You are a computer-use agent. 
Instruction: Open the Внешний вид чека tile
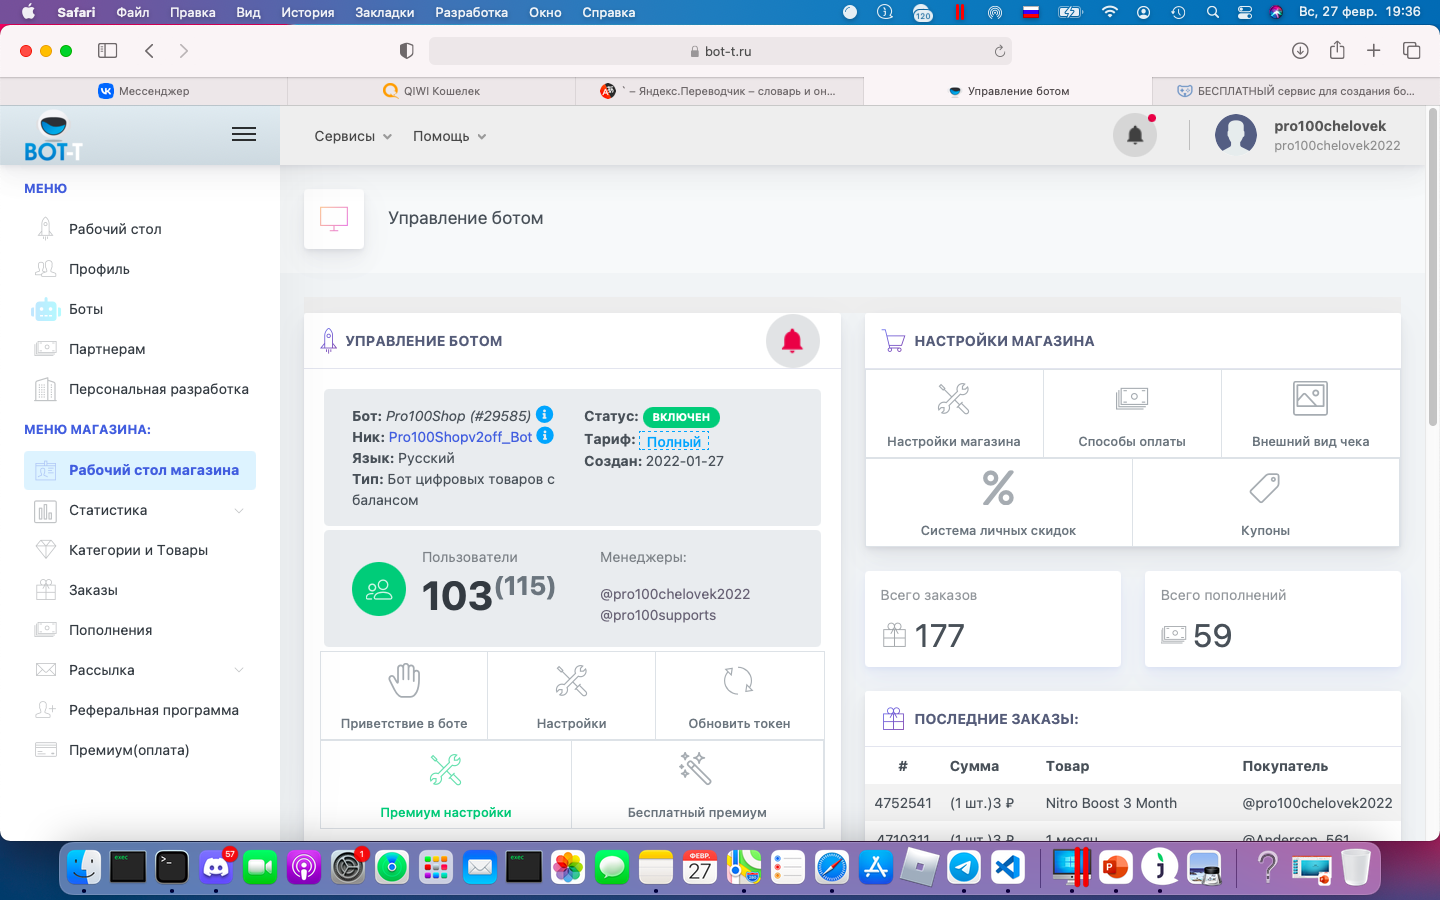[x=1310, y=414]
